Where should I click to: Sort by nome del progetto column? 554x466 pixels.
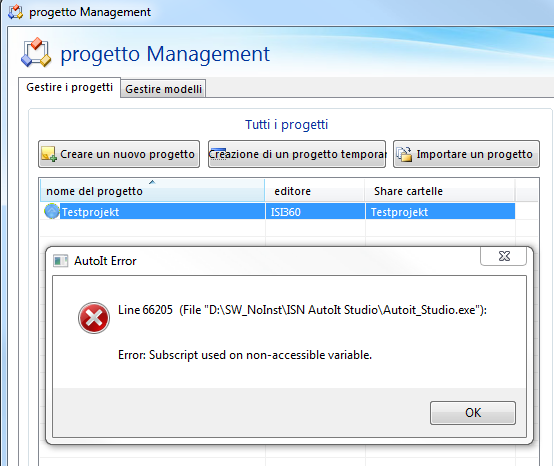(153, 191)
